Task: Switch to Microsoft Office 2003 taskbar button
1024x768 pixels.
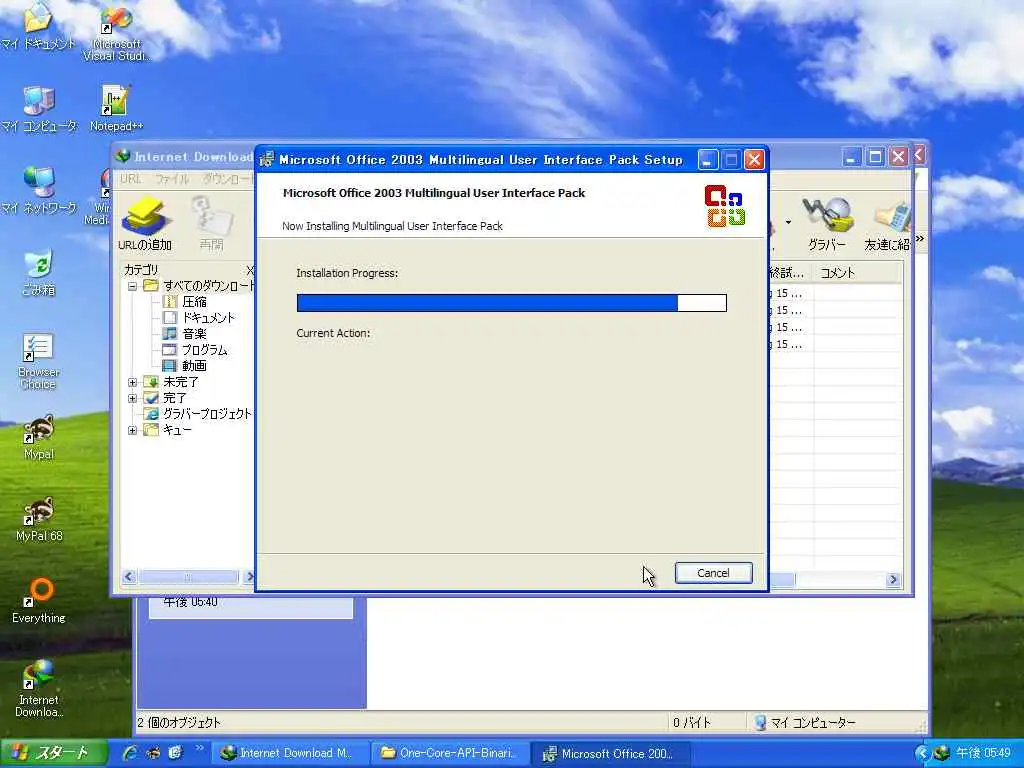Action: (609, 753)
